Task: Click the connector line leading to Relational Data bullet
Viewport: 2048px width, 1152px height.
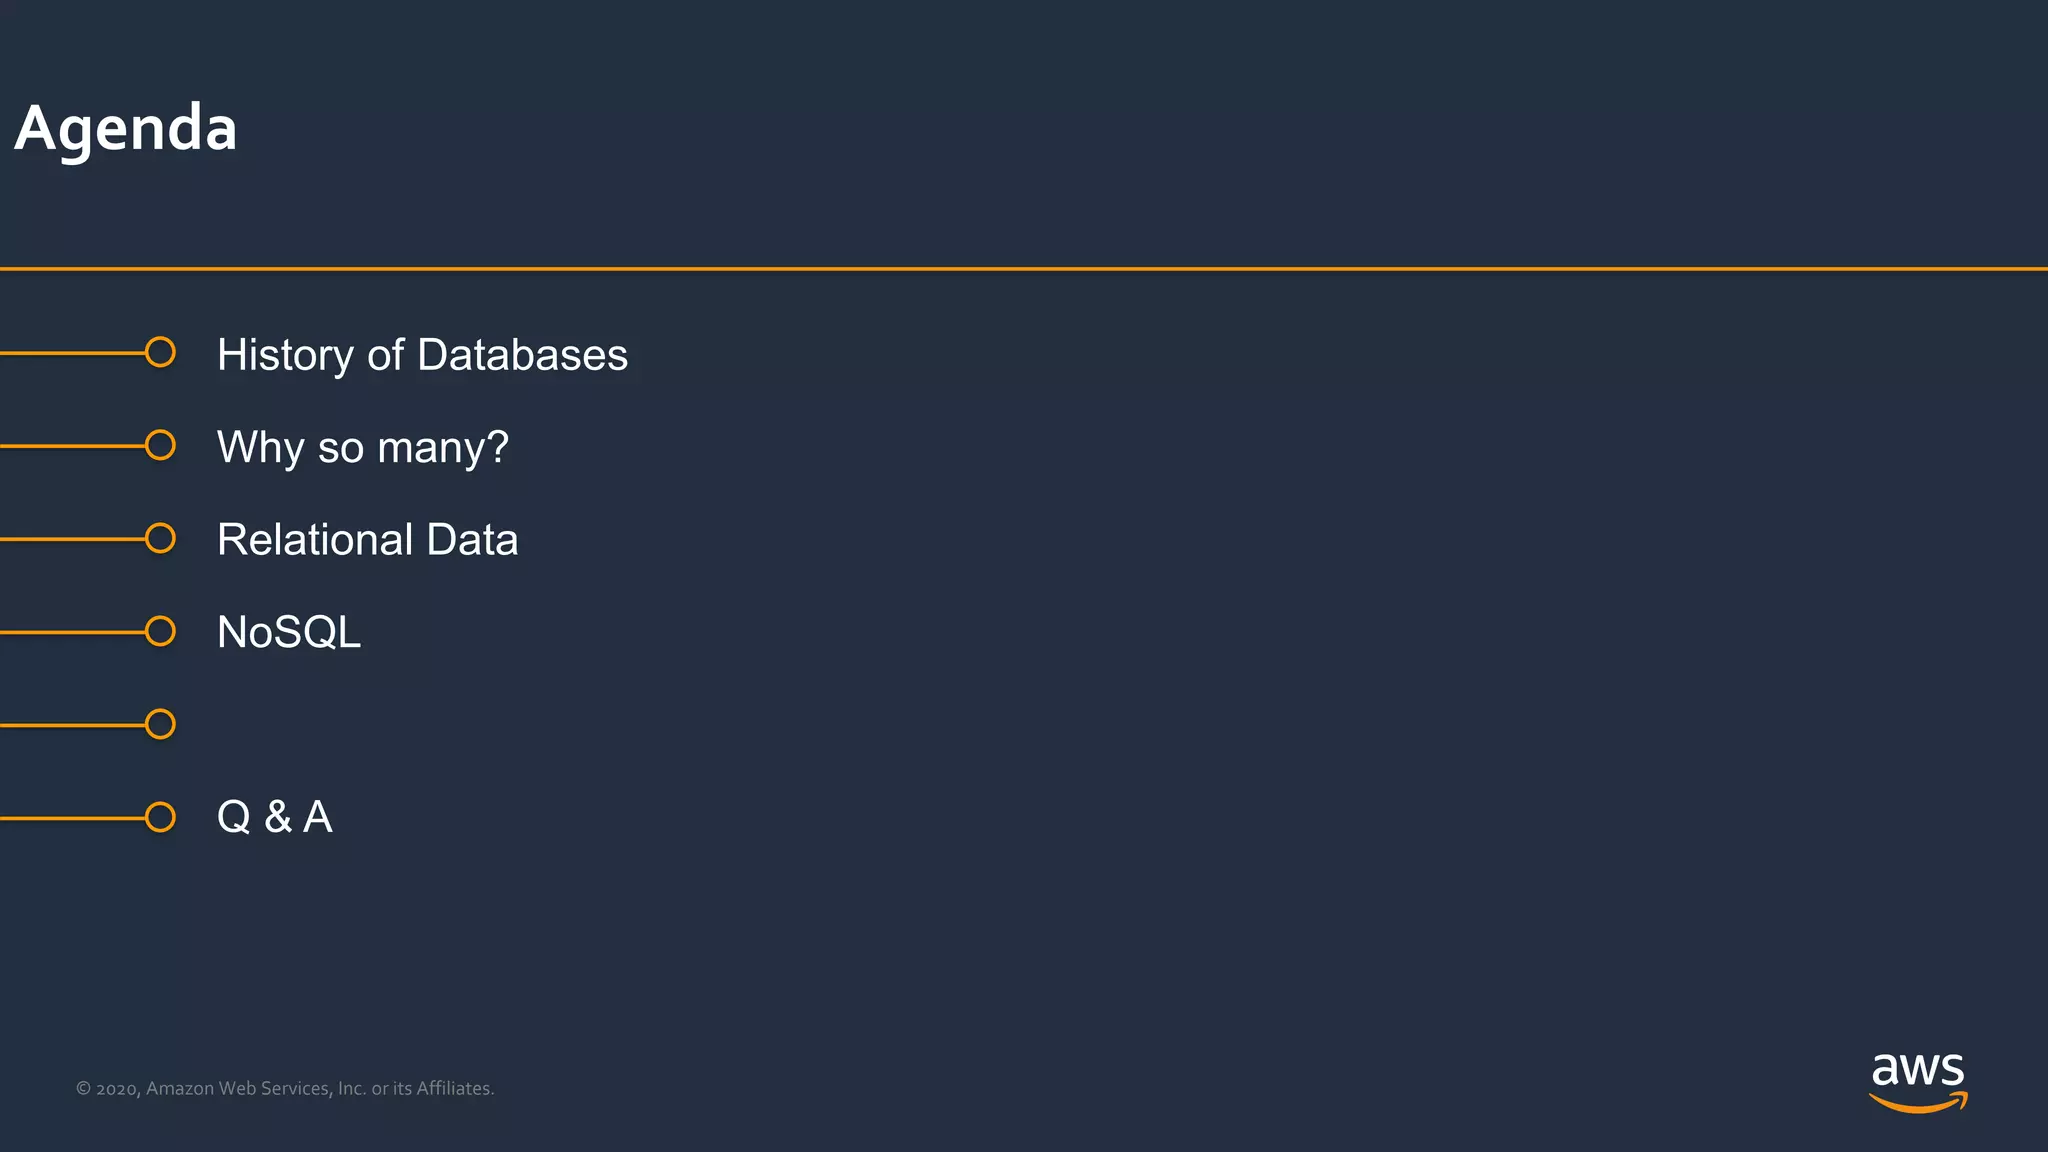Action: [72, 539]
